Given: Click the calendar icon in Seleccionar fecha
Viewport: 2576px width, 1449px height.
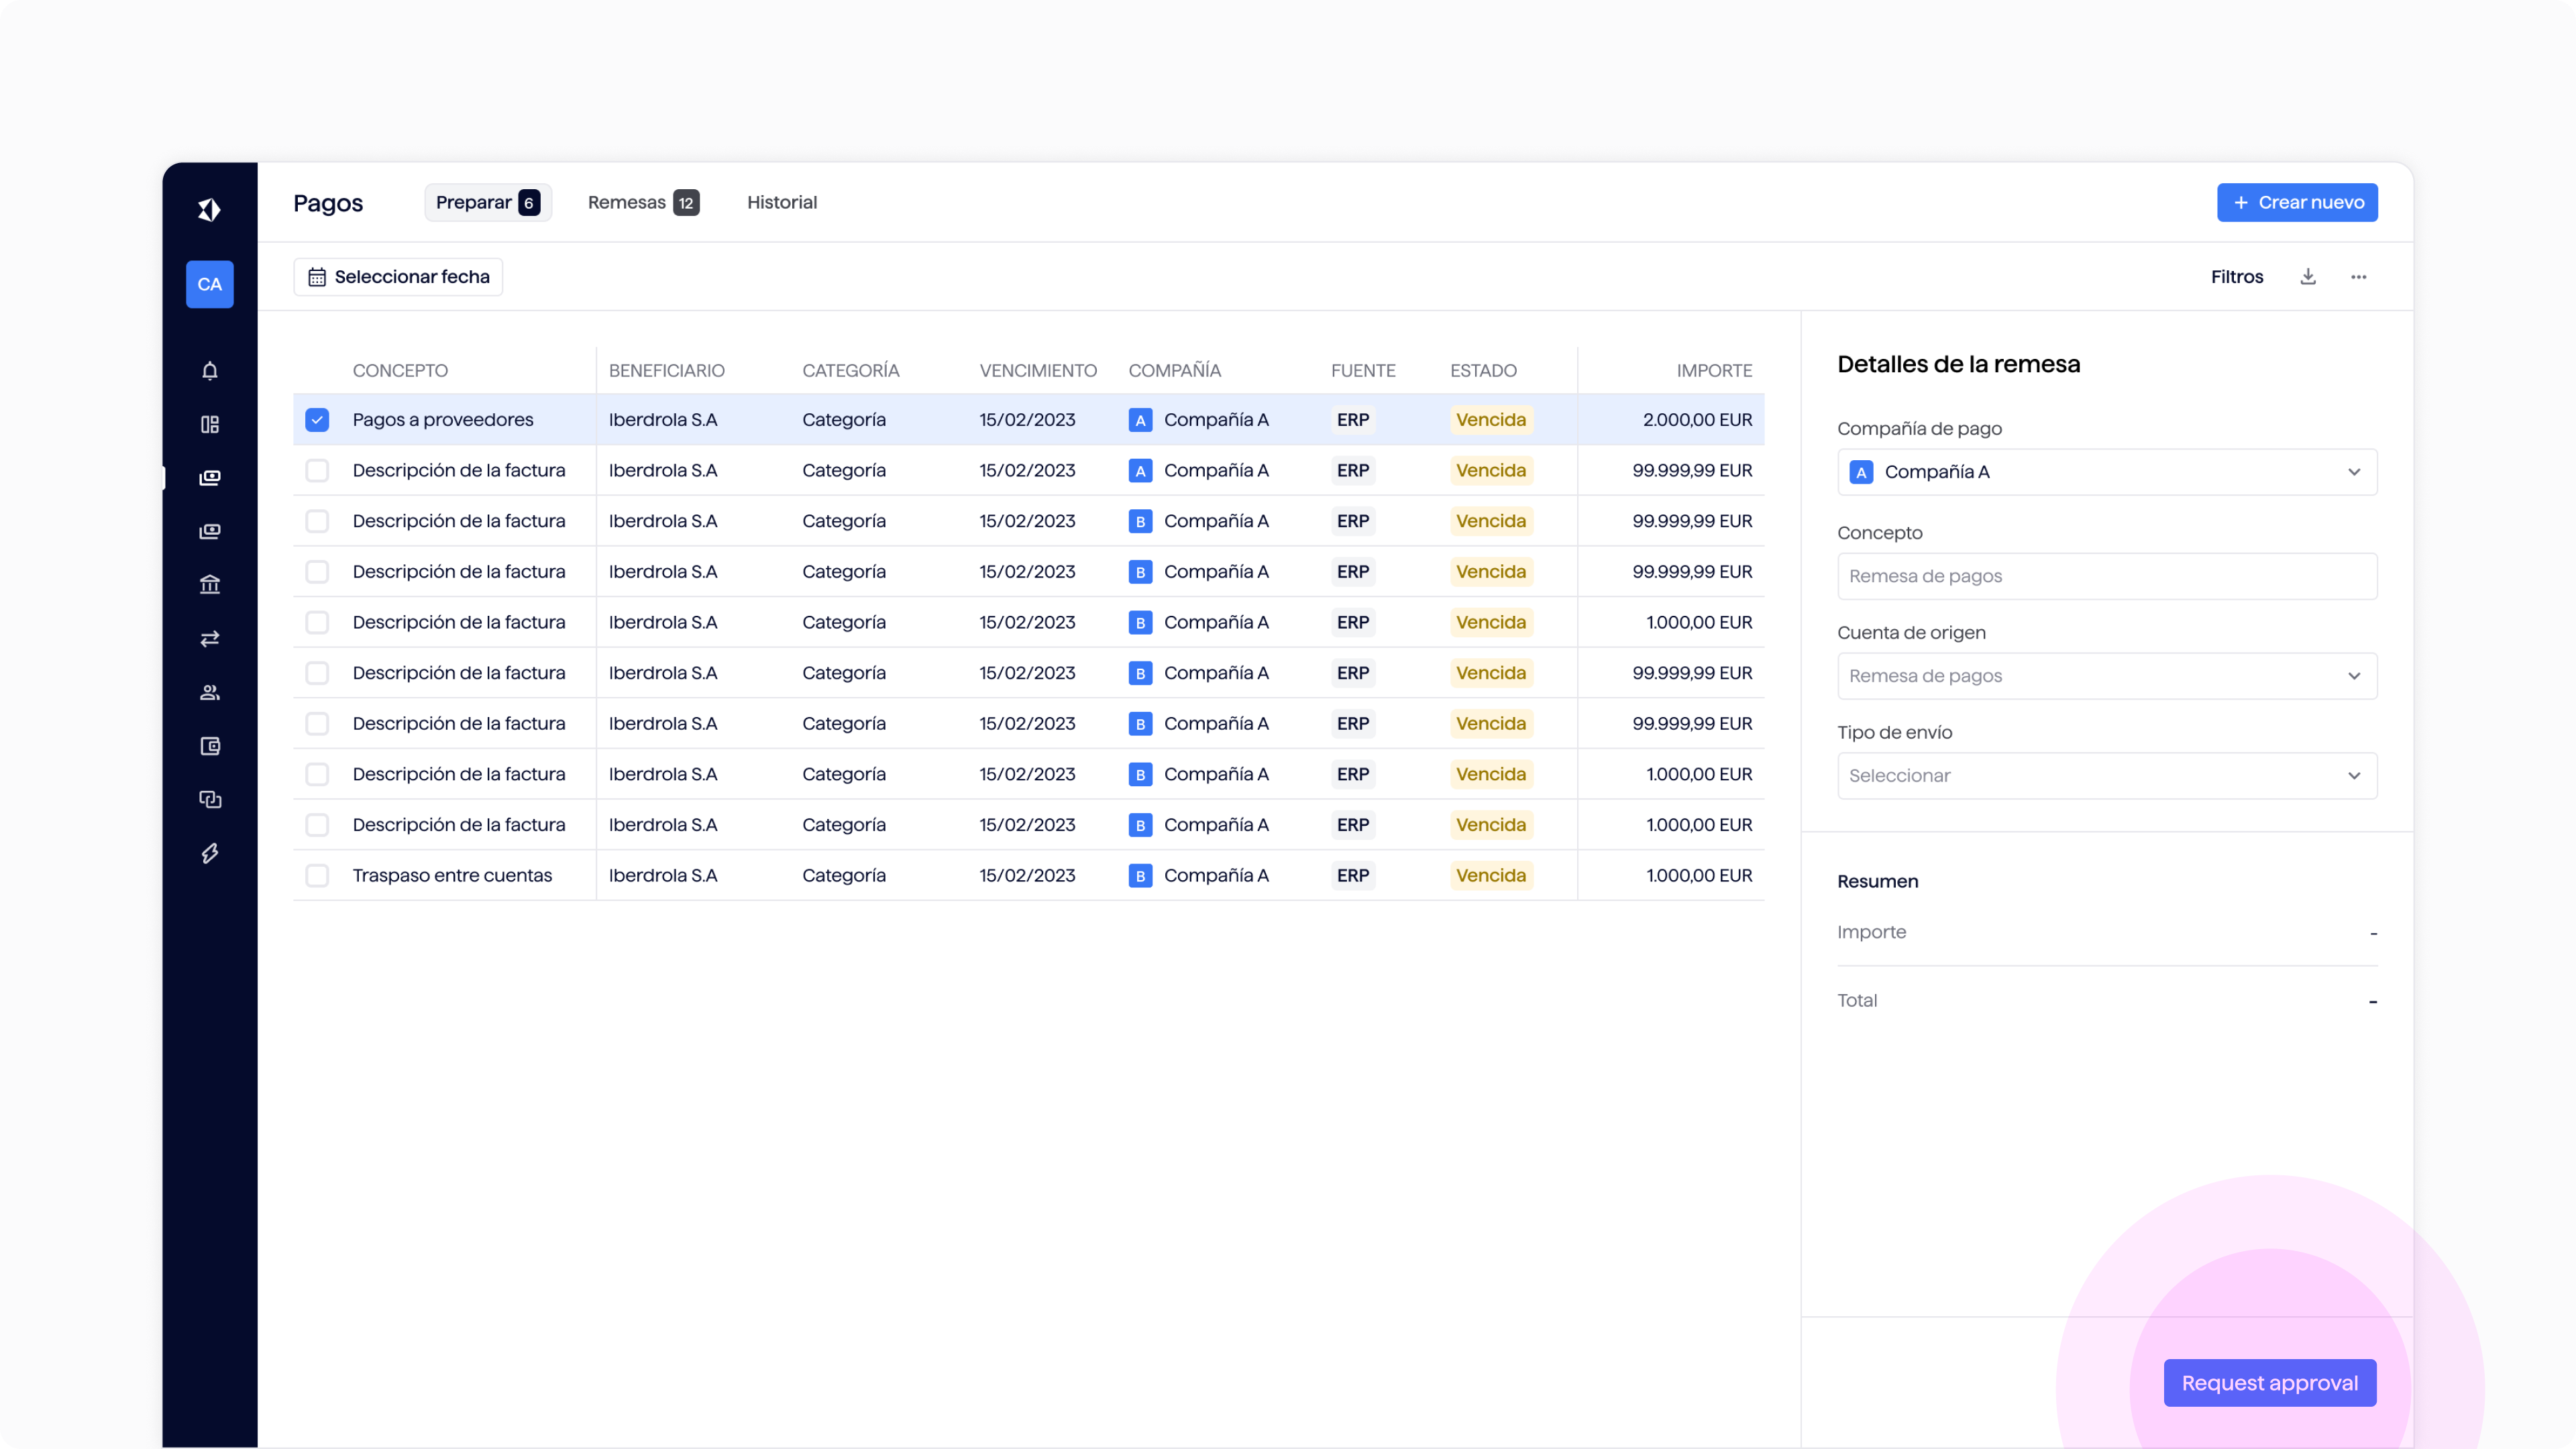Looking at the screenshot, I should pyautogui.click(x=317, y=277).
